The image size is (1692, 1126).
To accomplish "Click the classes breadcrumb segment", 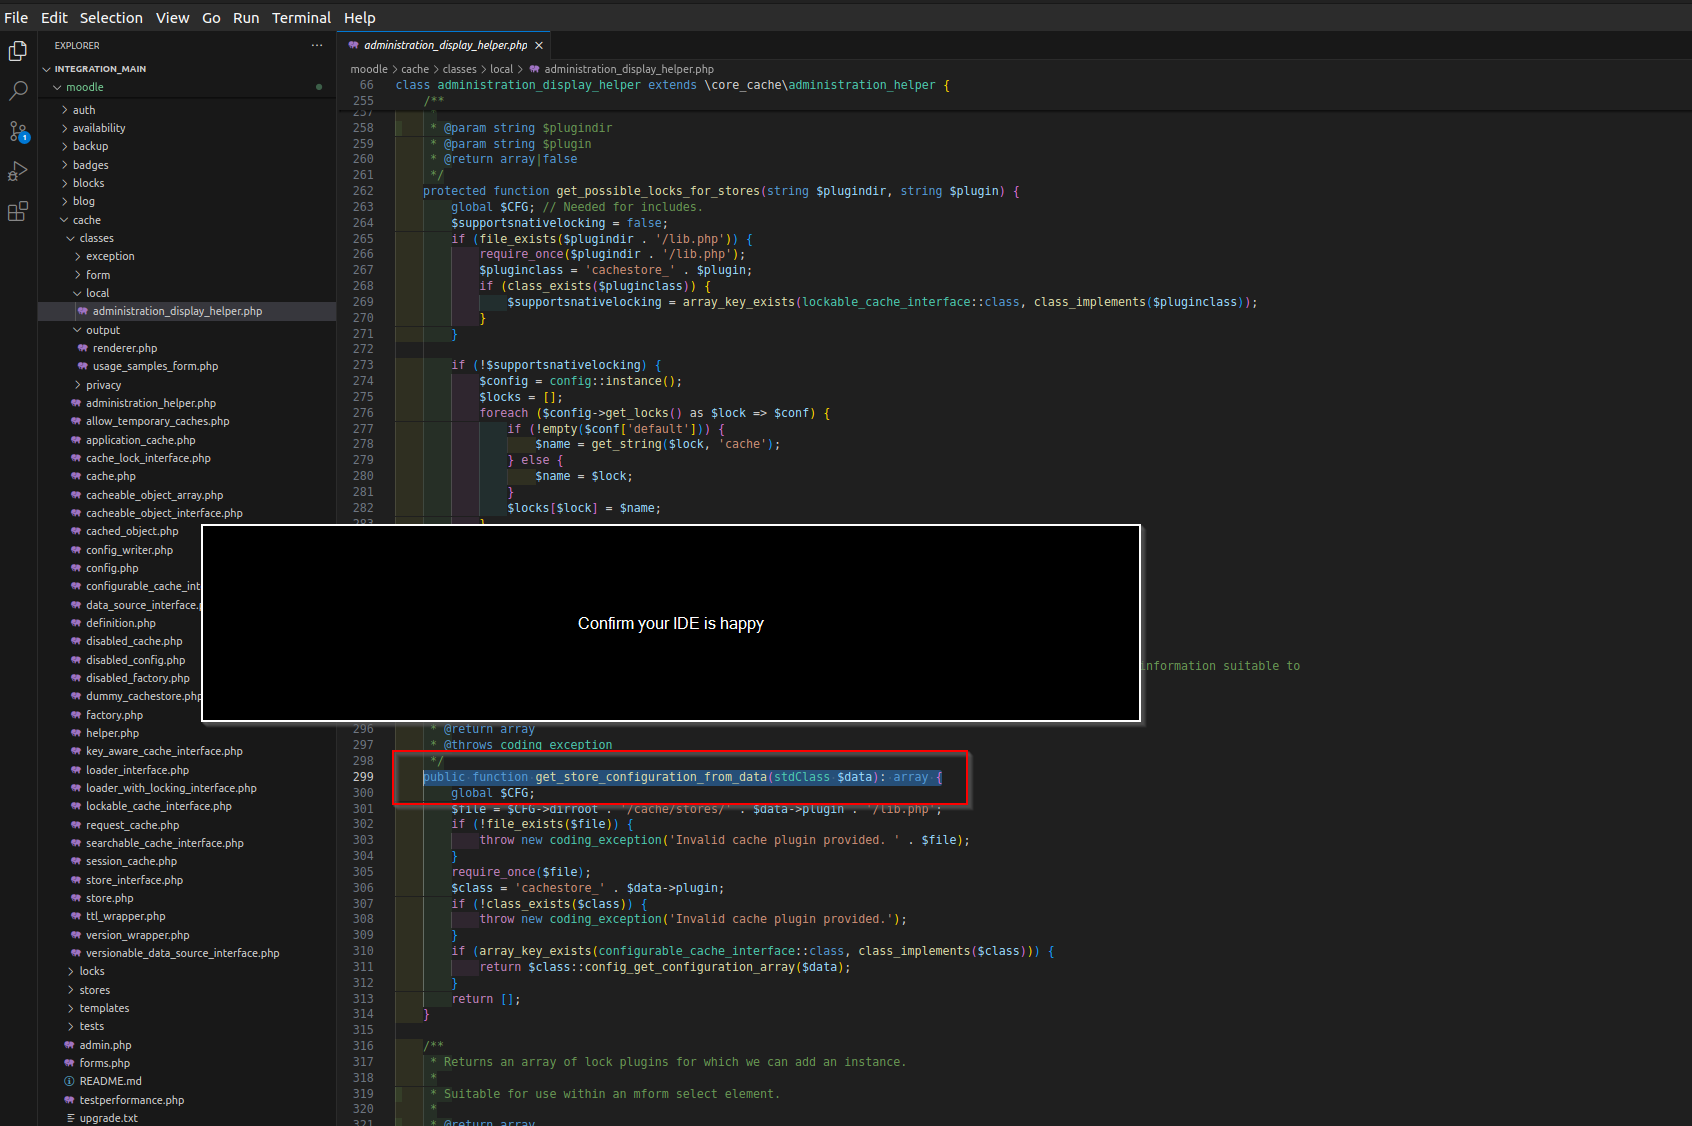I will pyautogui.click(x=459, y=69).
